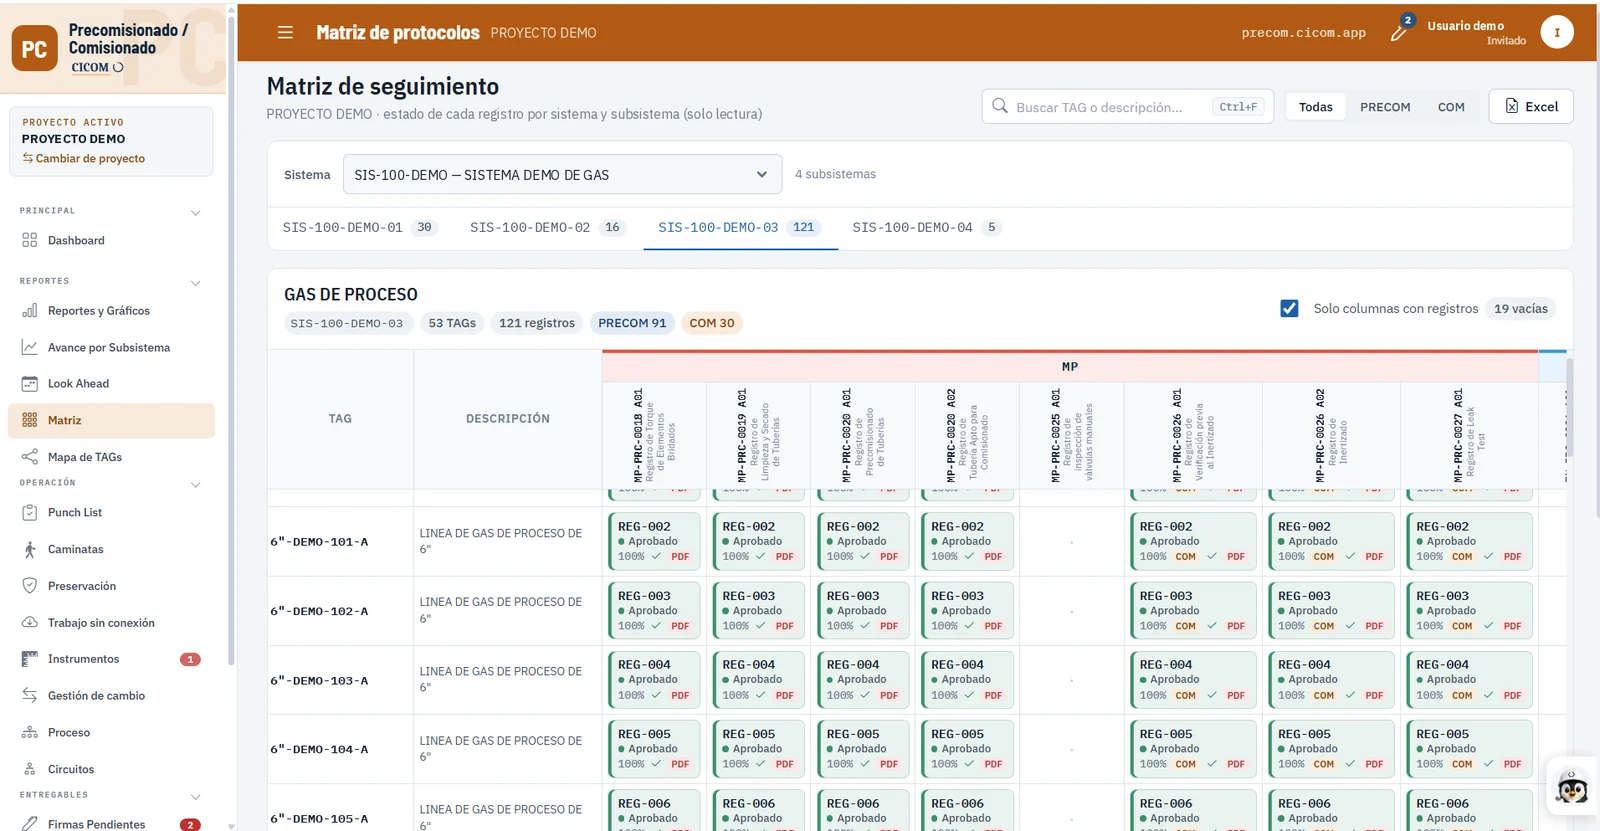Click the DESCRIPCIÓN column header
Viewport: 1600px width, 831px height.
tap(508, 419)
